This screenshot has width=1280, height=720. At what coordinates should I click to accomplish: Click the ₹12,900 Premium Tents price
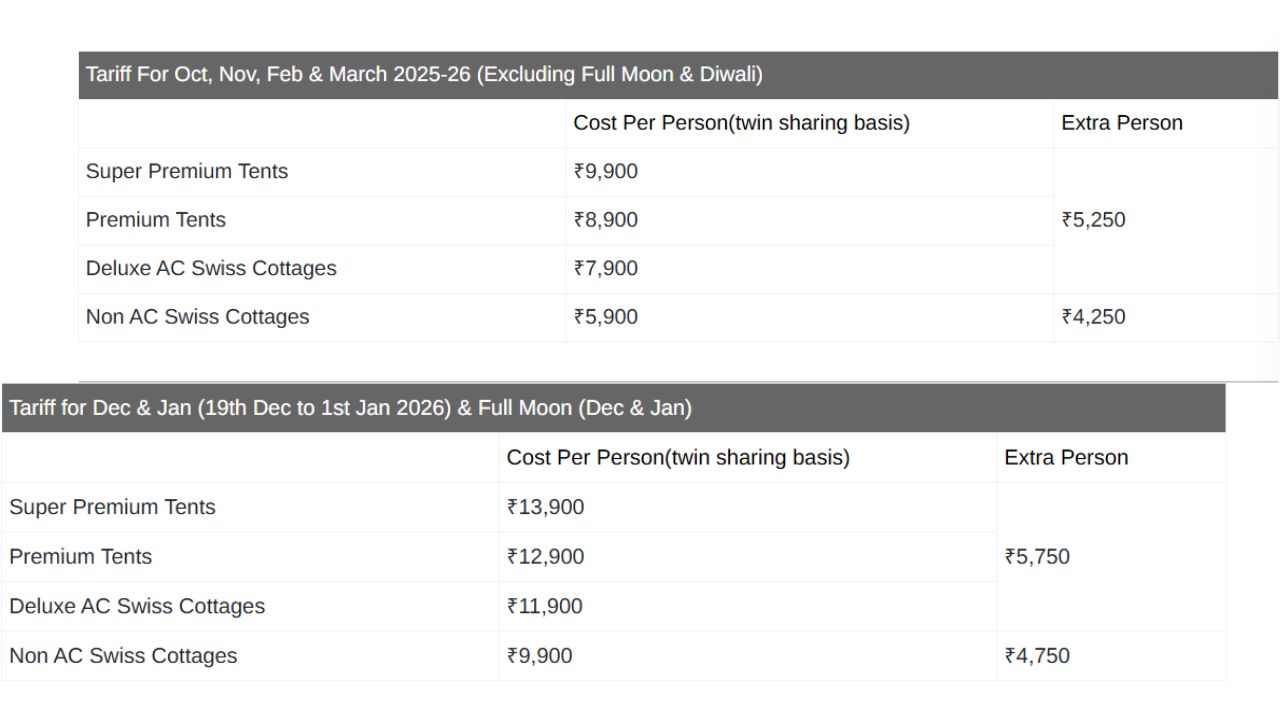pyautogui.click(x=545, y=557)
